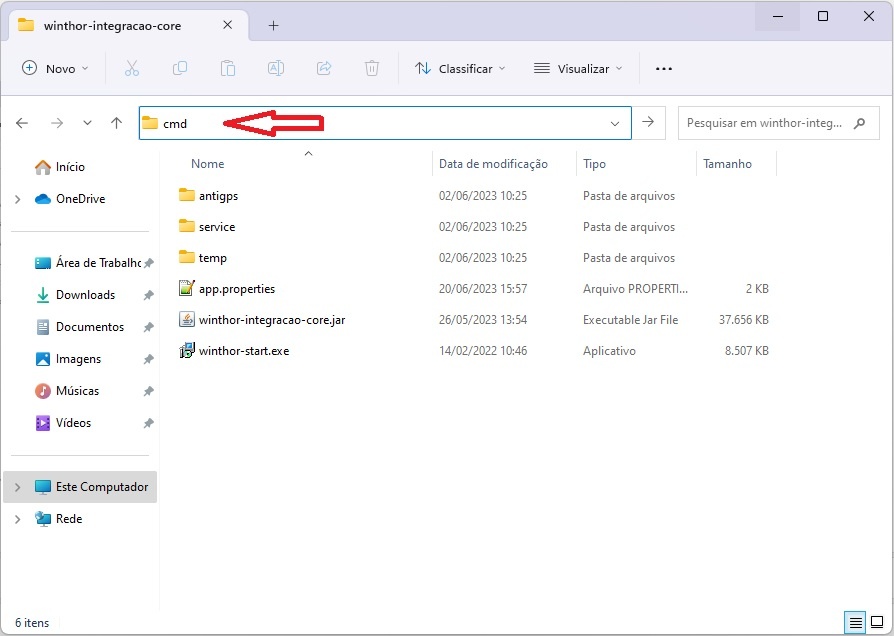The image size is (894, 636).
Task: Open Documentos in navigation pane
Action: tap(90, 327)
